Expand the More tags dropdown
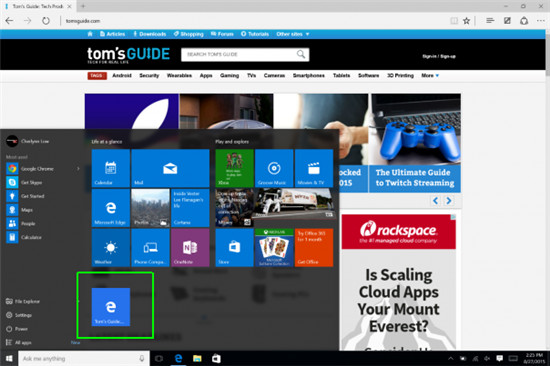Image resolution: width=550 pixels, height=366 pixels. (x=430, y=75)
